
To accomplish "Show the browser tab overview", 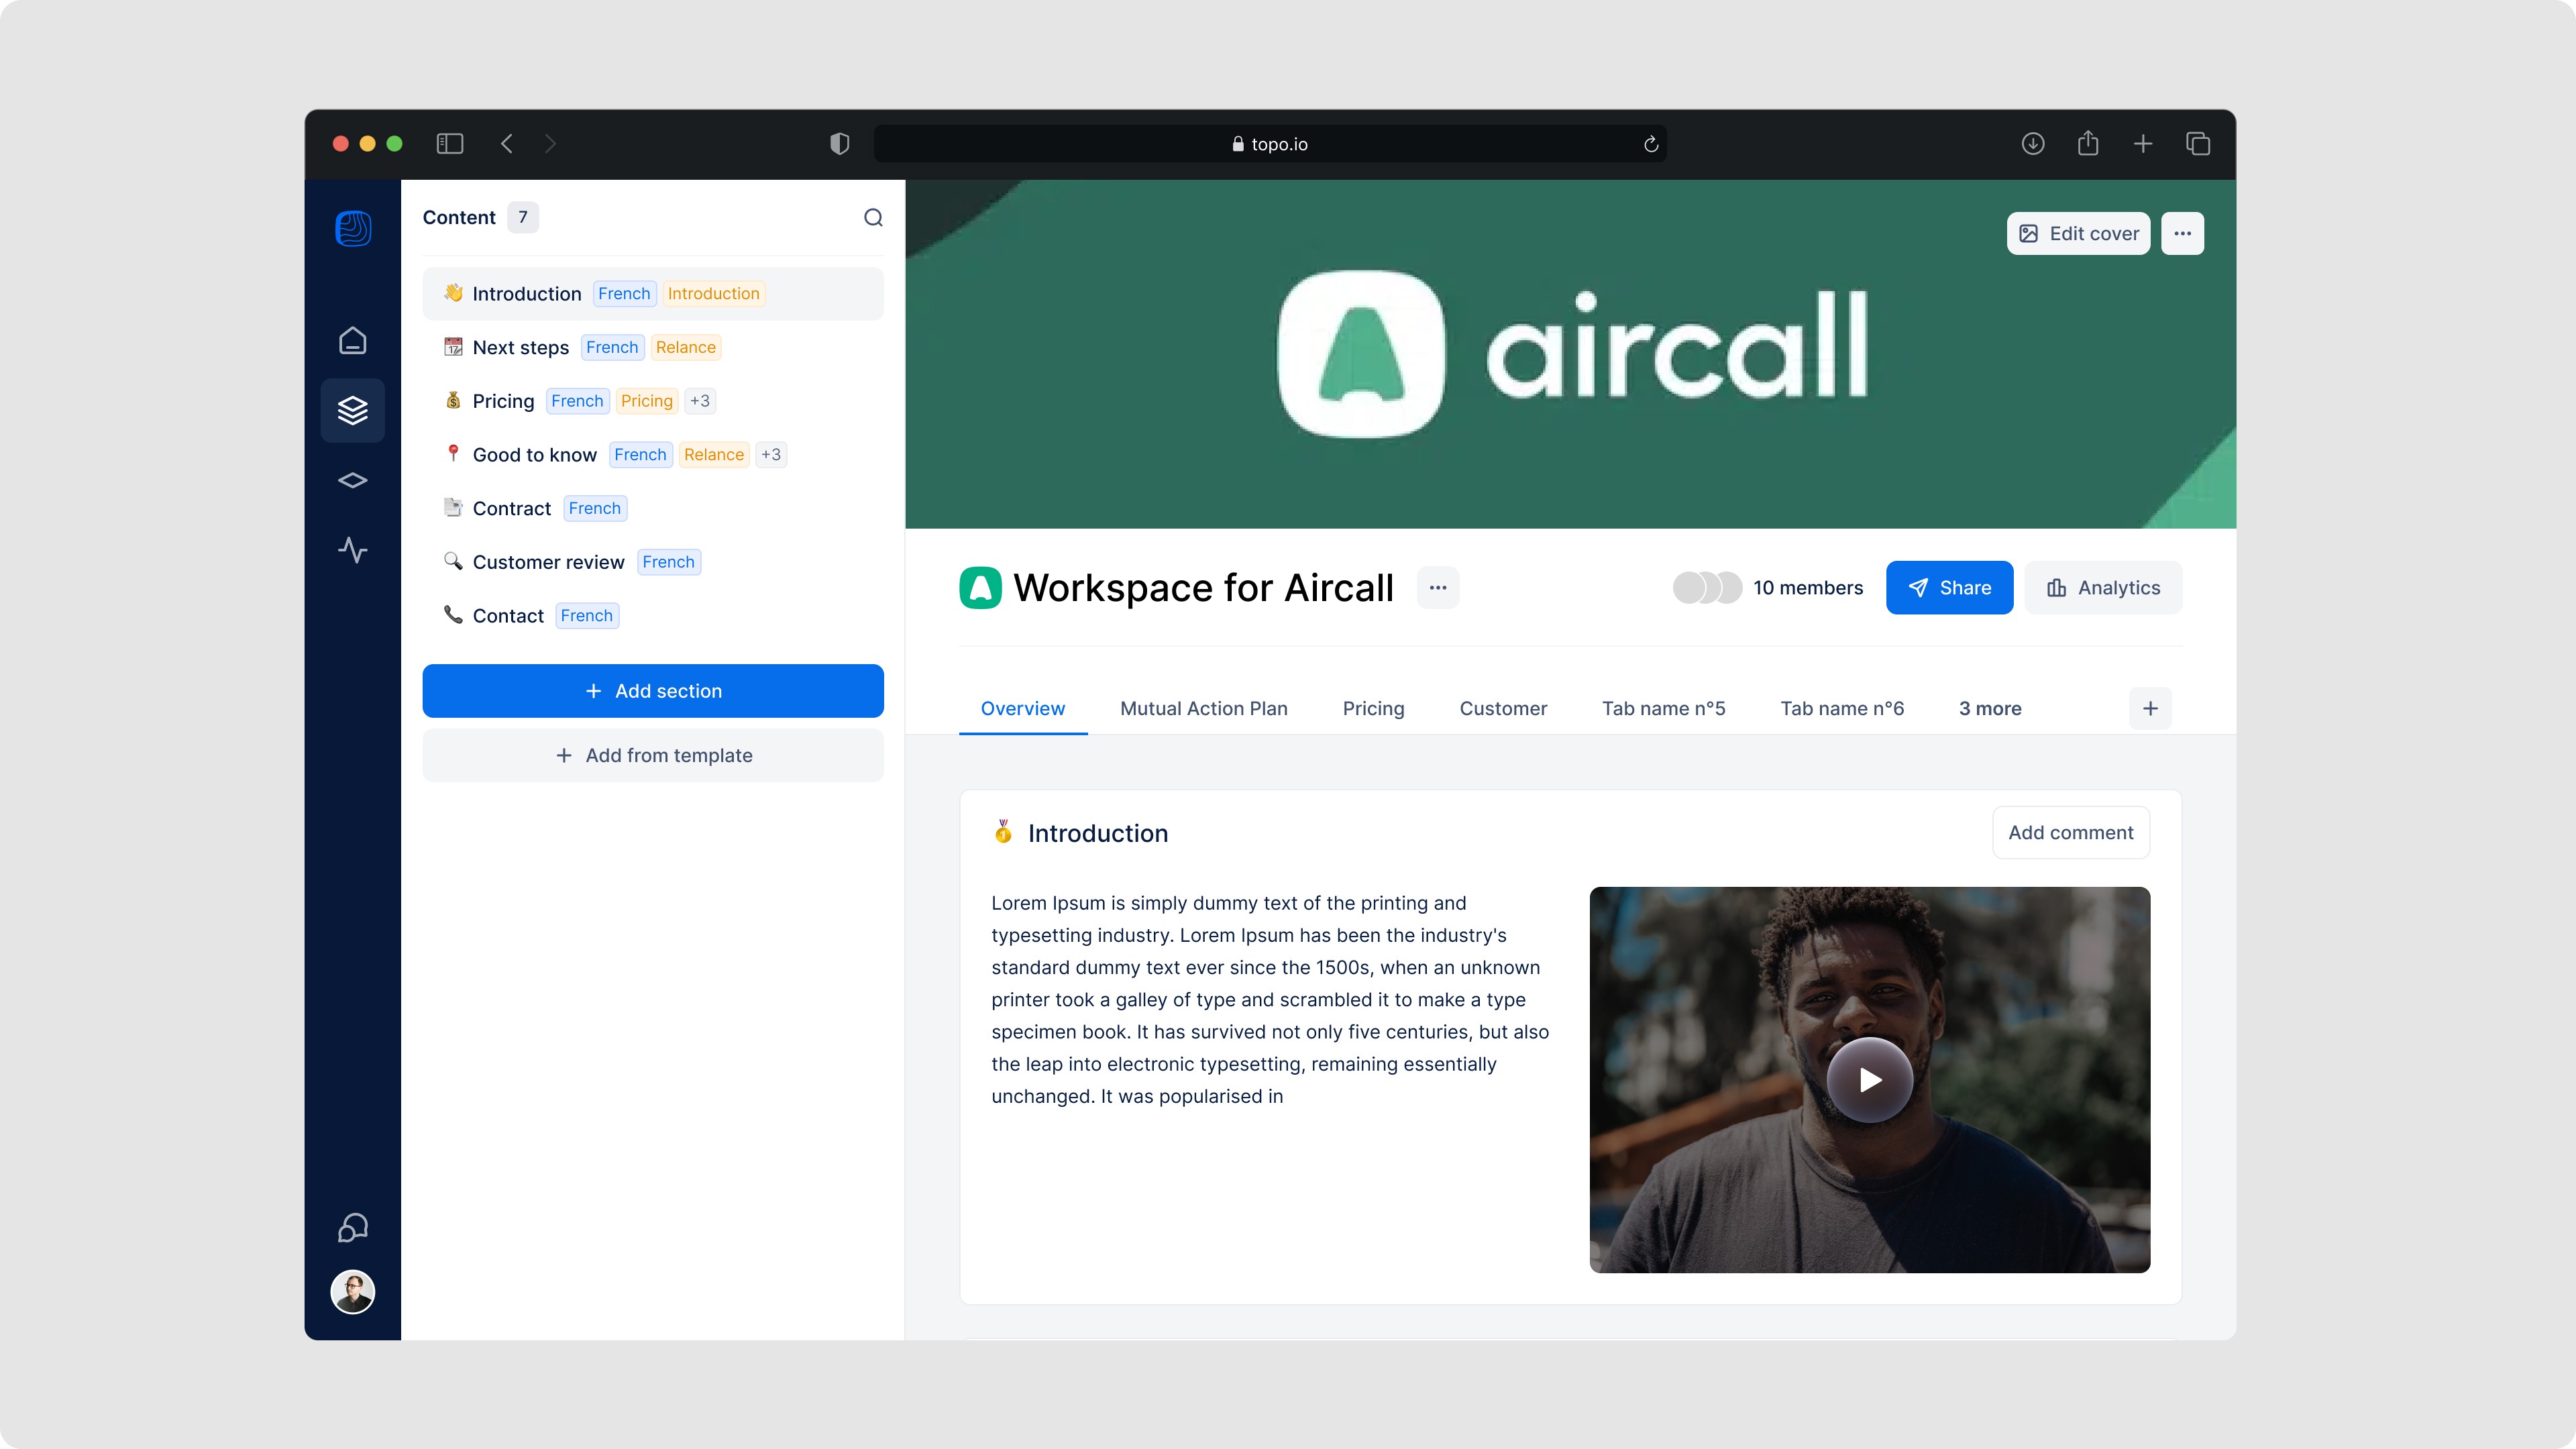I will pyautogui.click(x=2198, y=144).
